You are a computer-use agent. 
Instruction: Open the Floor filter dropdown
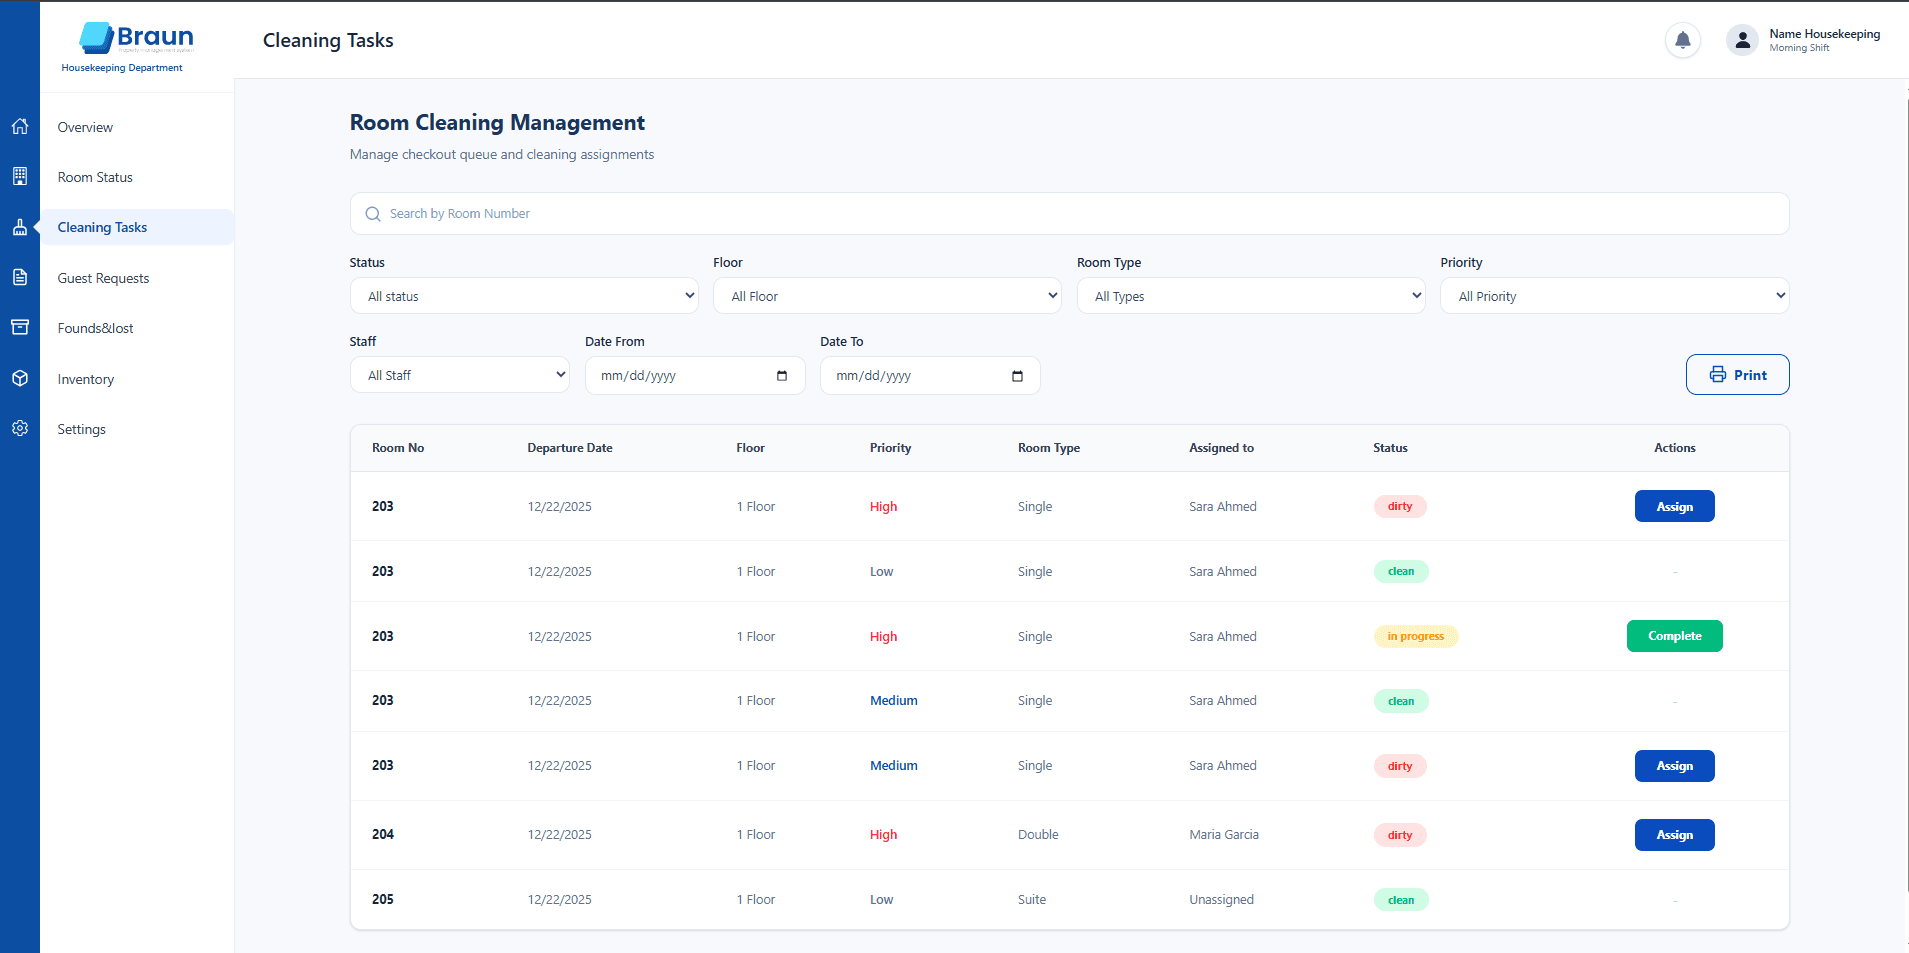[887, 296]
